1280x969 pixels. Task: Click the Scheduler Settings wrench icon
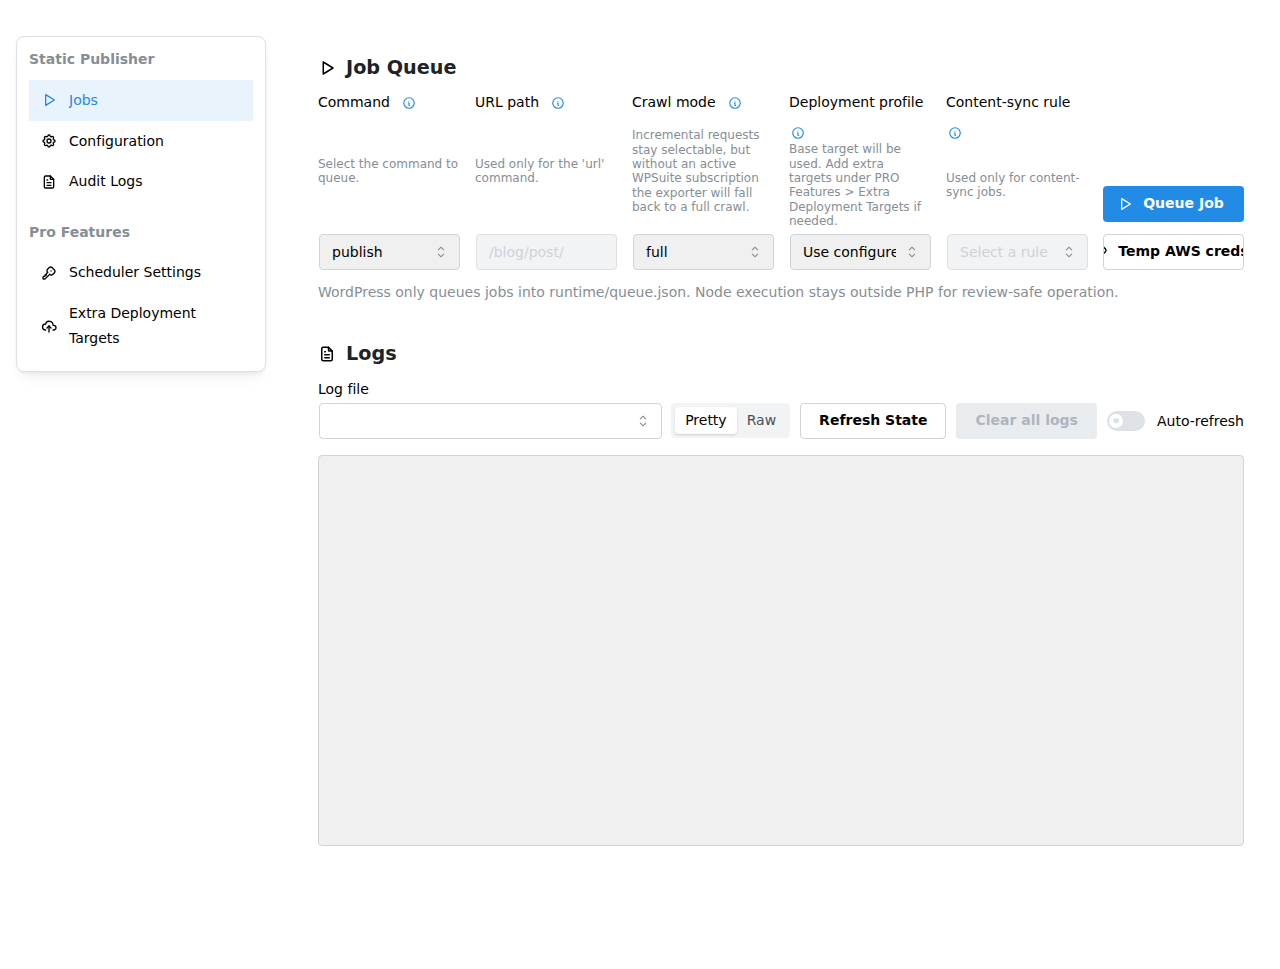point(49,273)
